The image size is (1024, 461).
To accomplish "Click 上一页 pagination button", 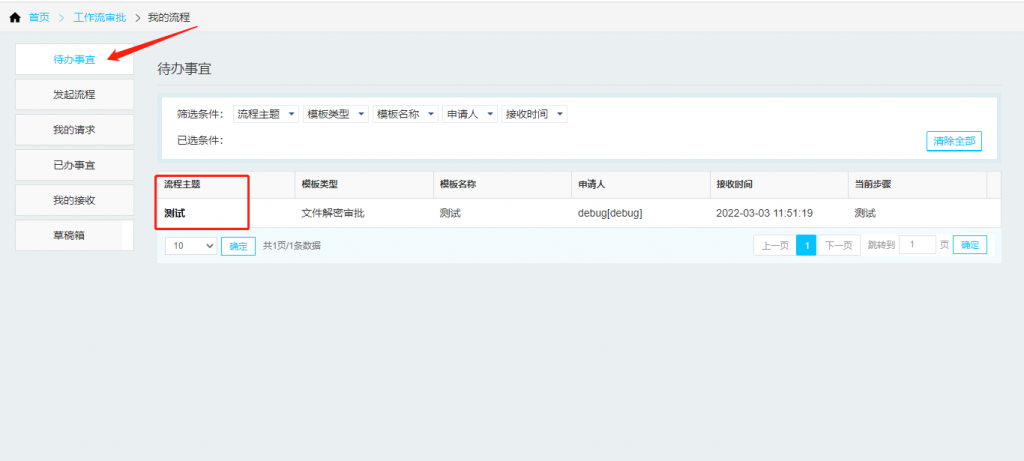I will (x=775, y=246).
